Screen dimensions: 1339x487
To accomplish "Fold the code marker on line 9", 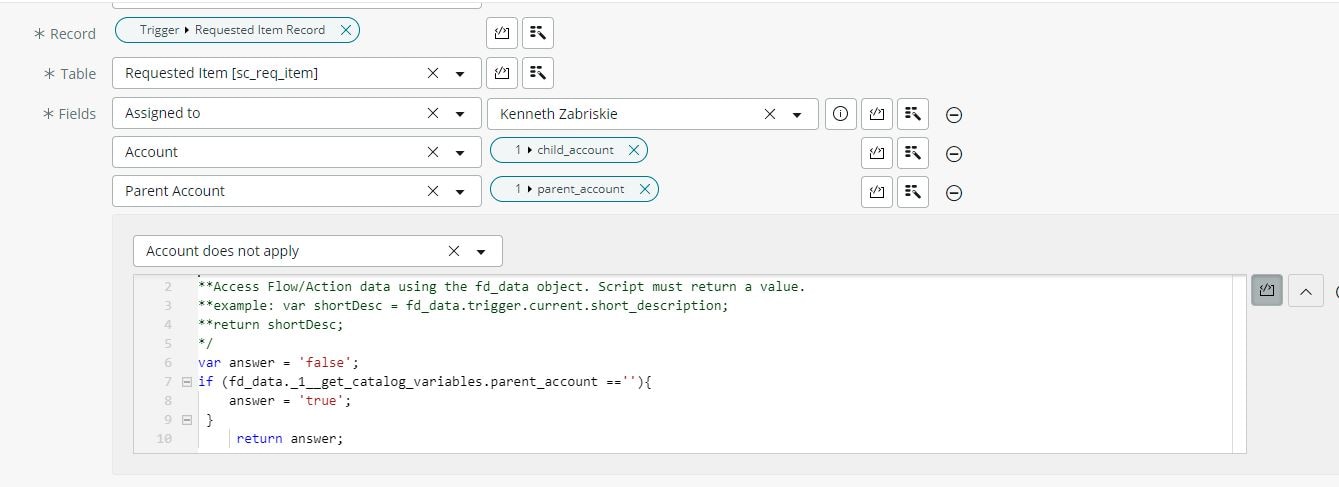I will pos(187,419).
